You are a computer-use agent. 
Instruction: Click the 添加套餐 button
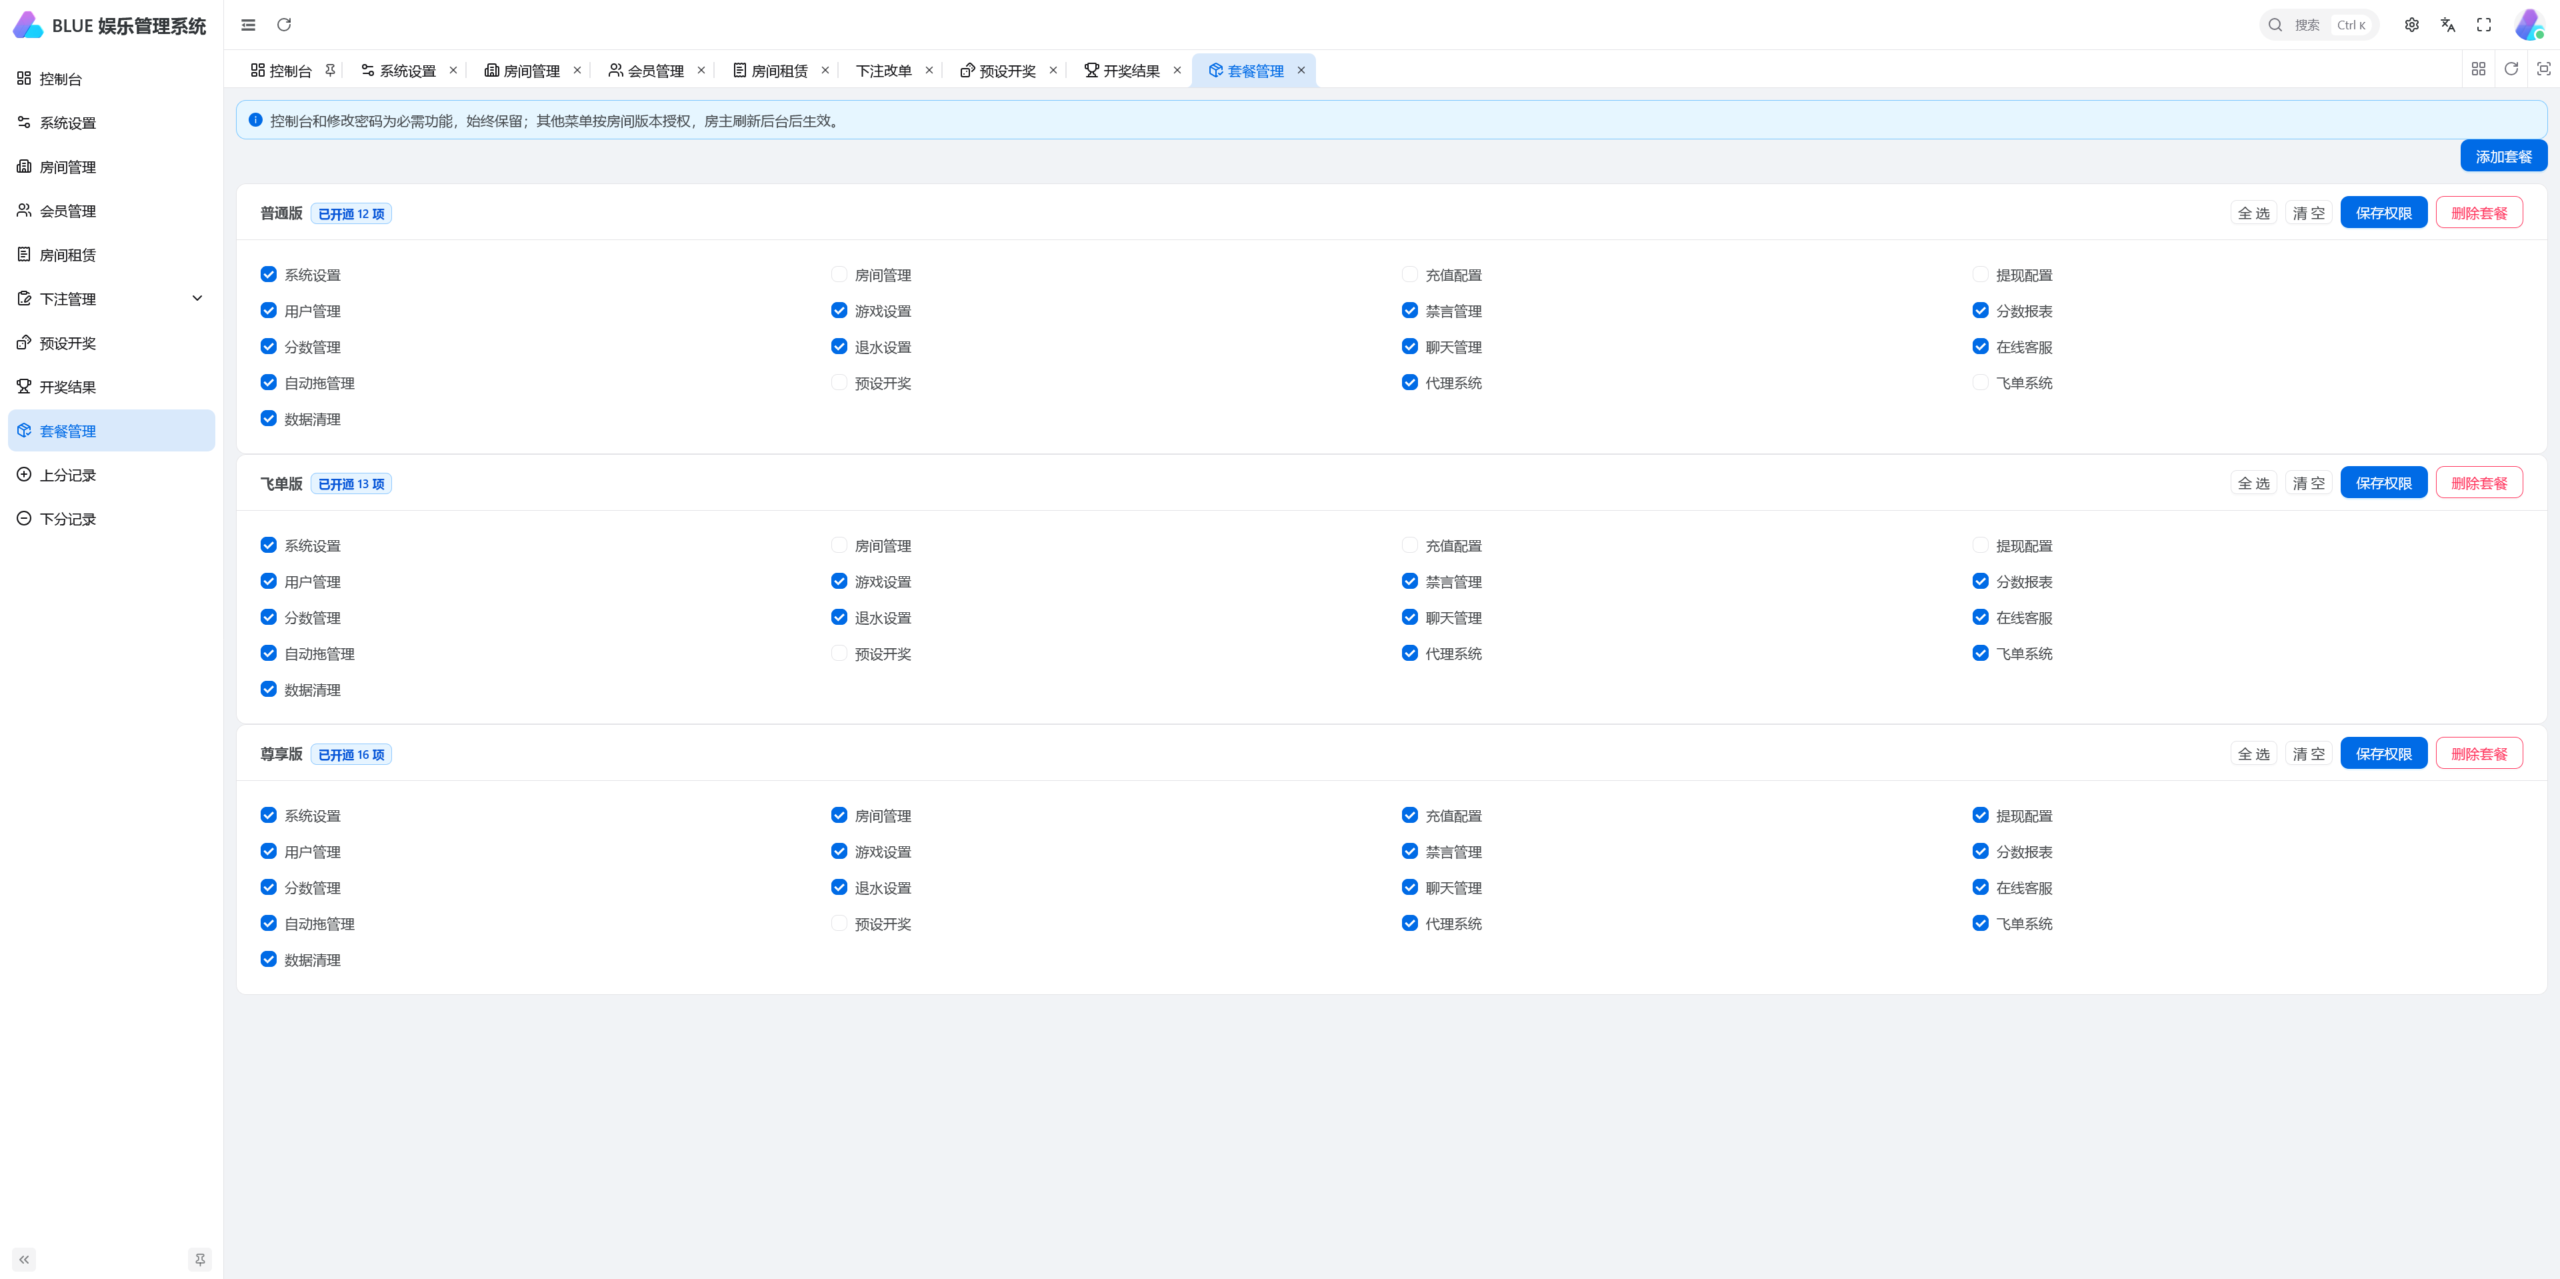[x=2503, y=157]
